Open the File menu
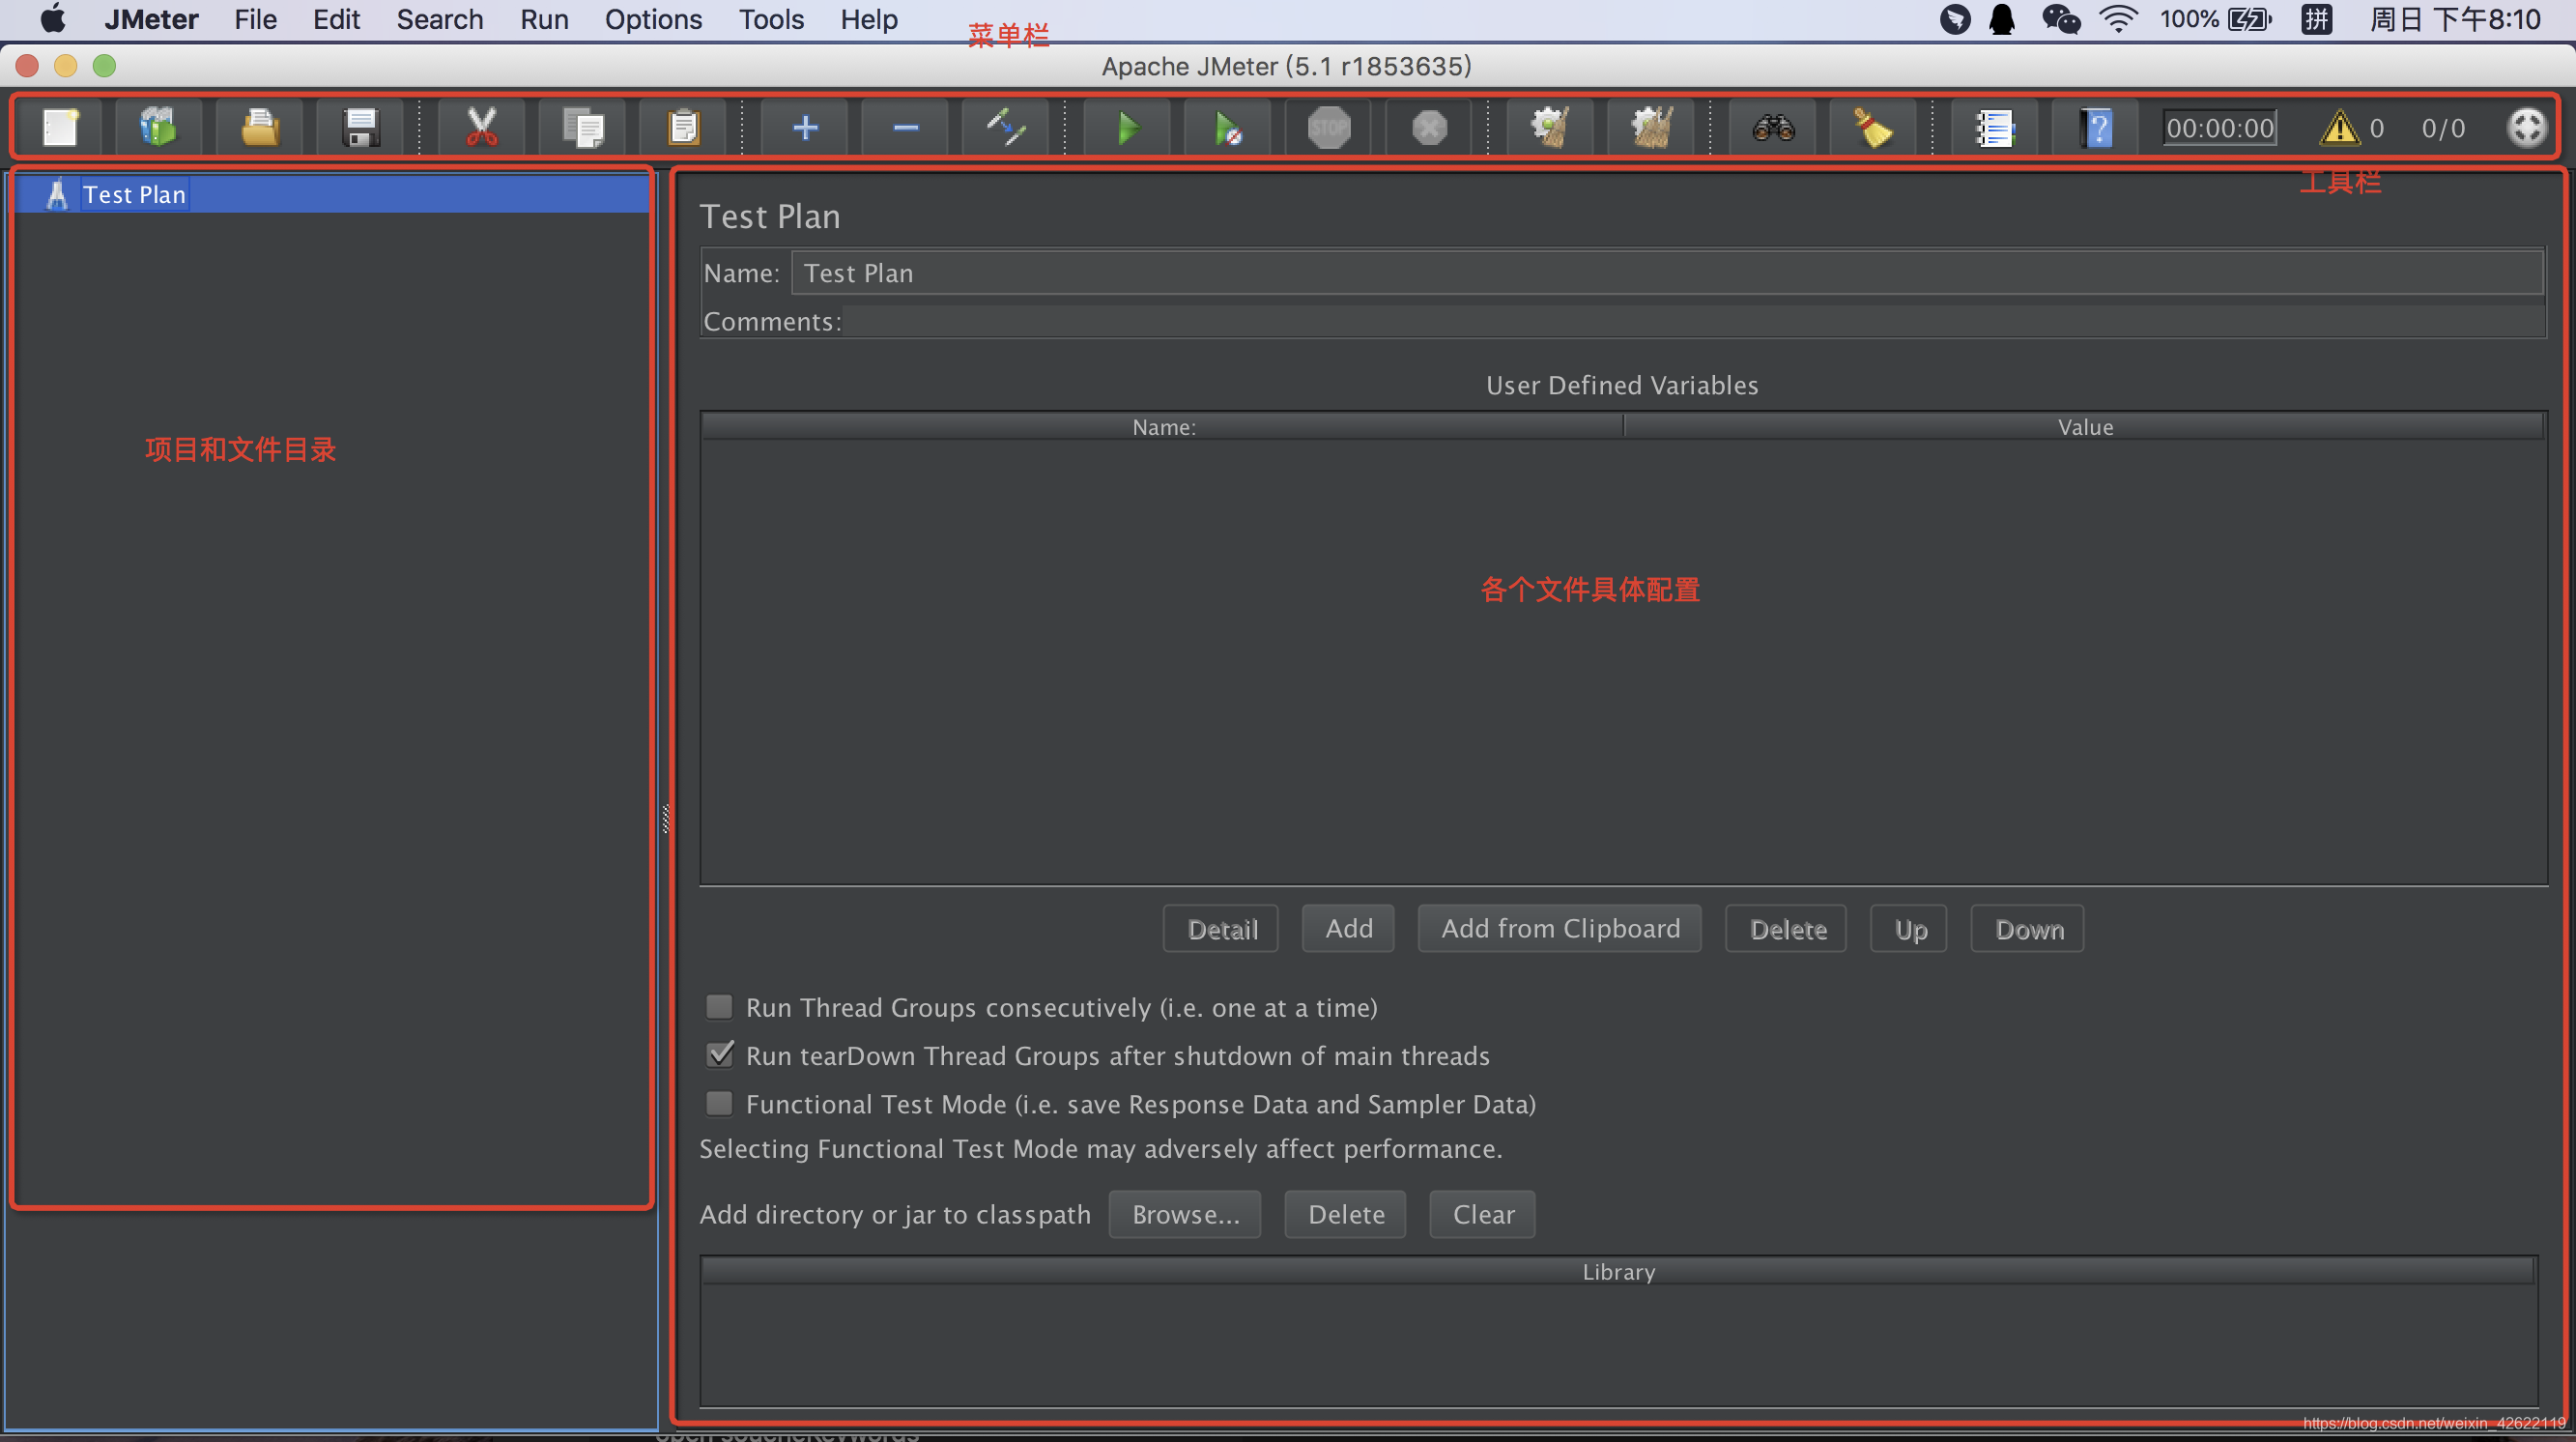Image resolution: width=2576 pixels, height=1442 pixels. click(x=255, y=19)
